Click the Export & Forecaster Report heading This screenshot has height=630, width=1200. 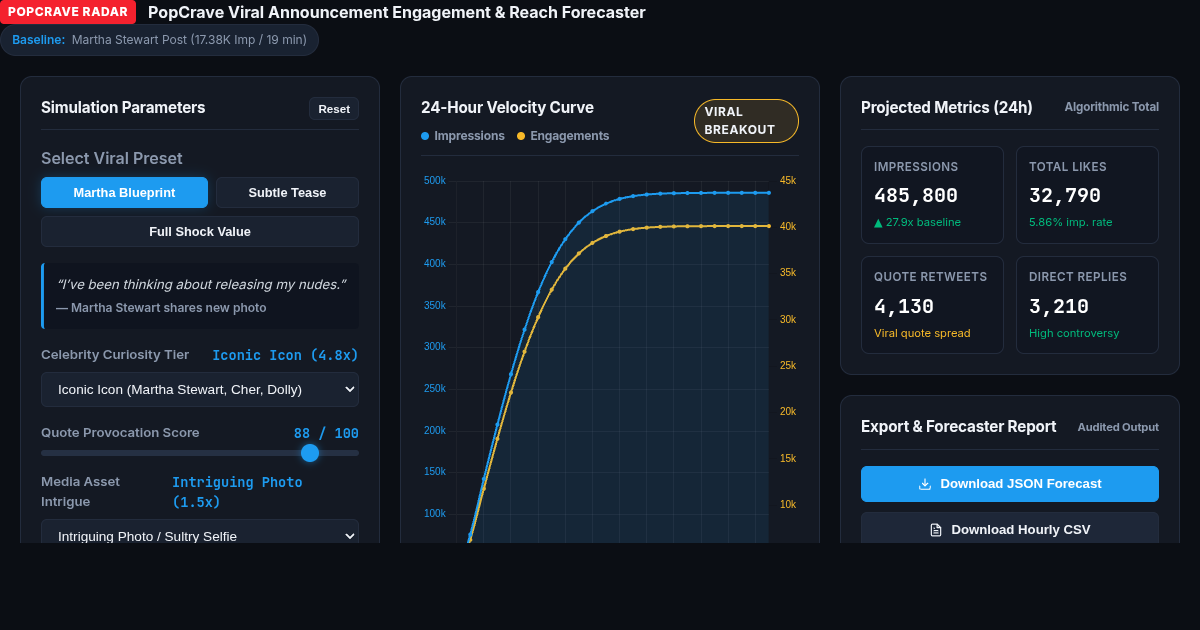pos(958,426)
